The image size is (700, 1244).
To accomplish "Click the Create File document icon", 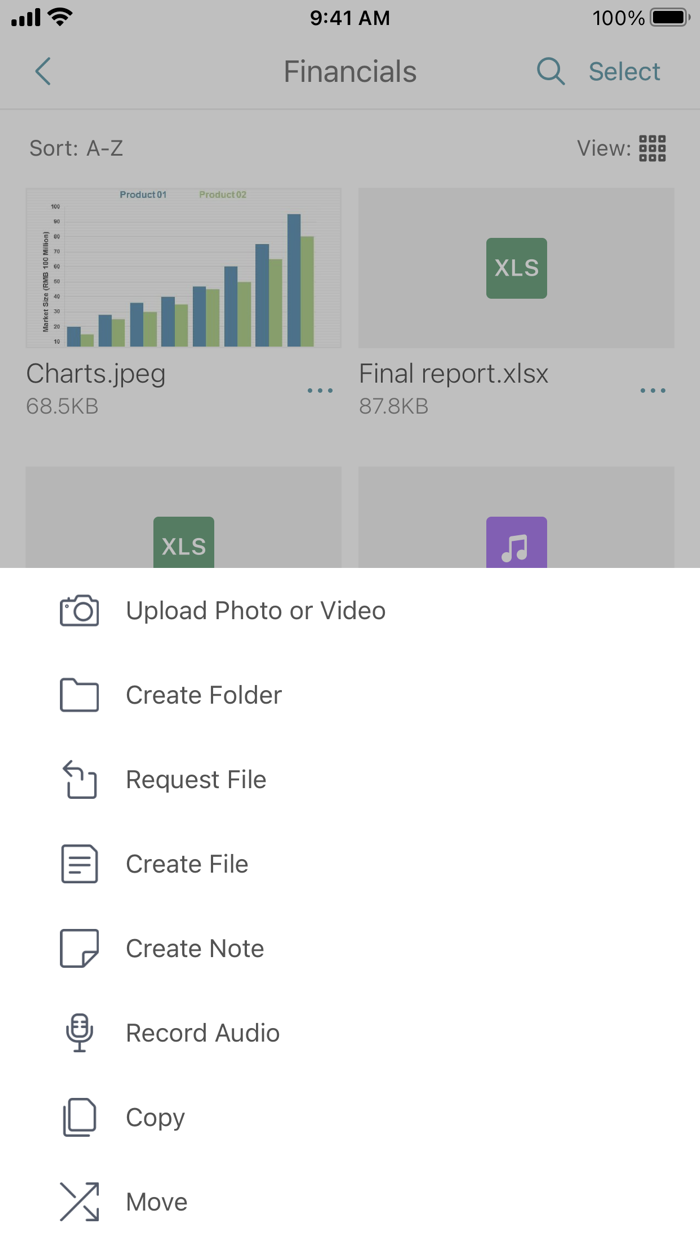I will pyautogui.click(x=79, y=863).
